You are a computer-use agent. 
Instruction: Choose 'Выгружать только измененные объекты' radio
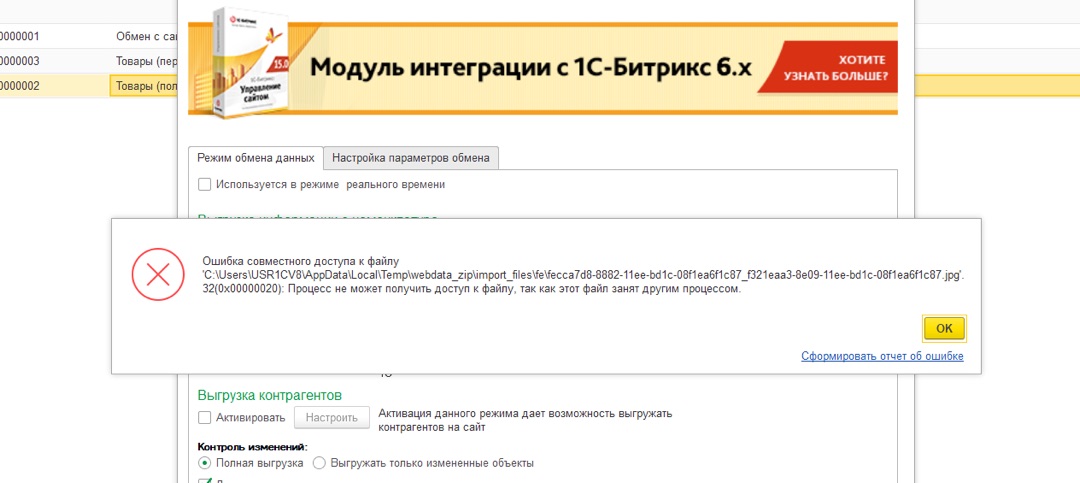(320, 463)
